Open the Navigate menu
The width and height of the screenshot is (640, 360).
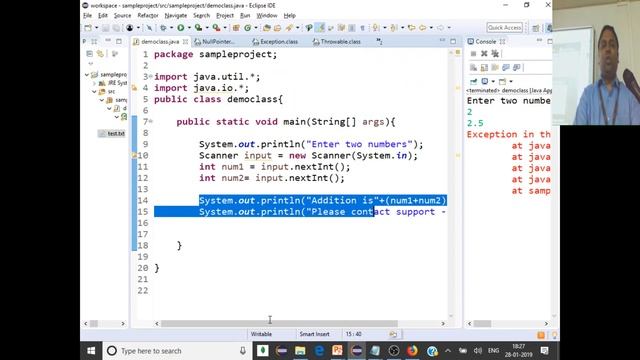176,16
